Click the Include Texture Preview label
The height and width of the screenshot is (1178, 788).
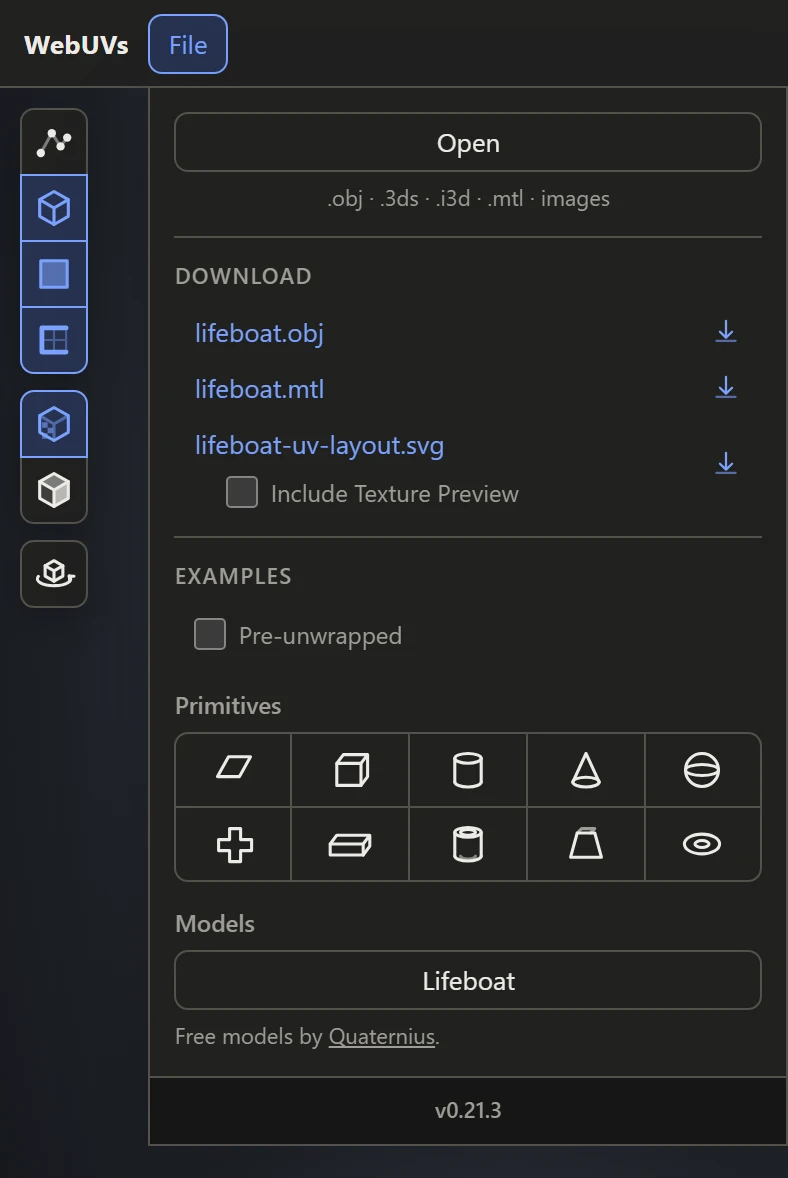click(394, 494)
